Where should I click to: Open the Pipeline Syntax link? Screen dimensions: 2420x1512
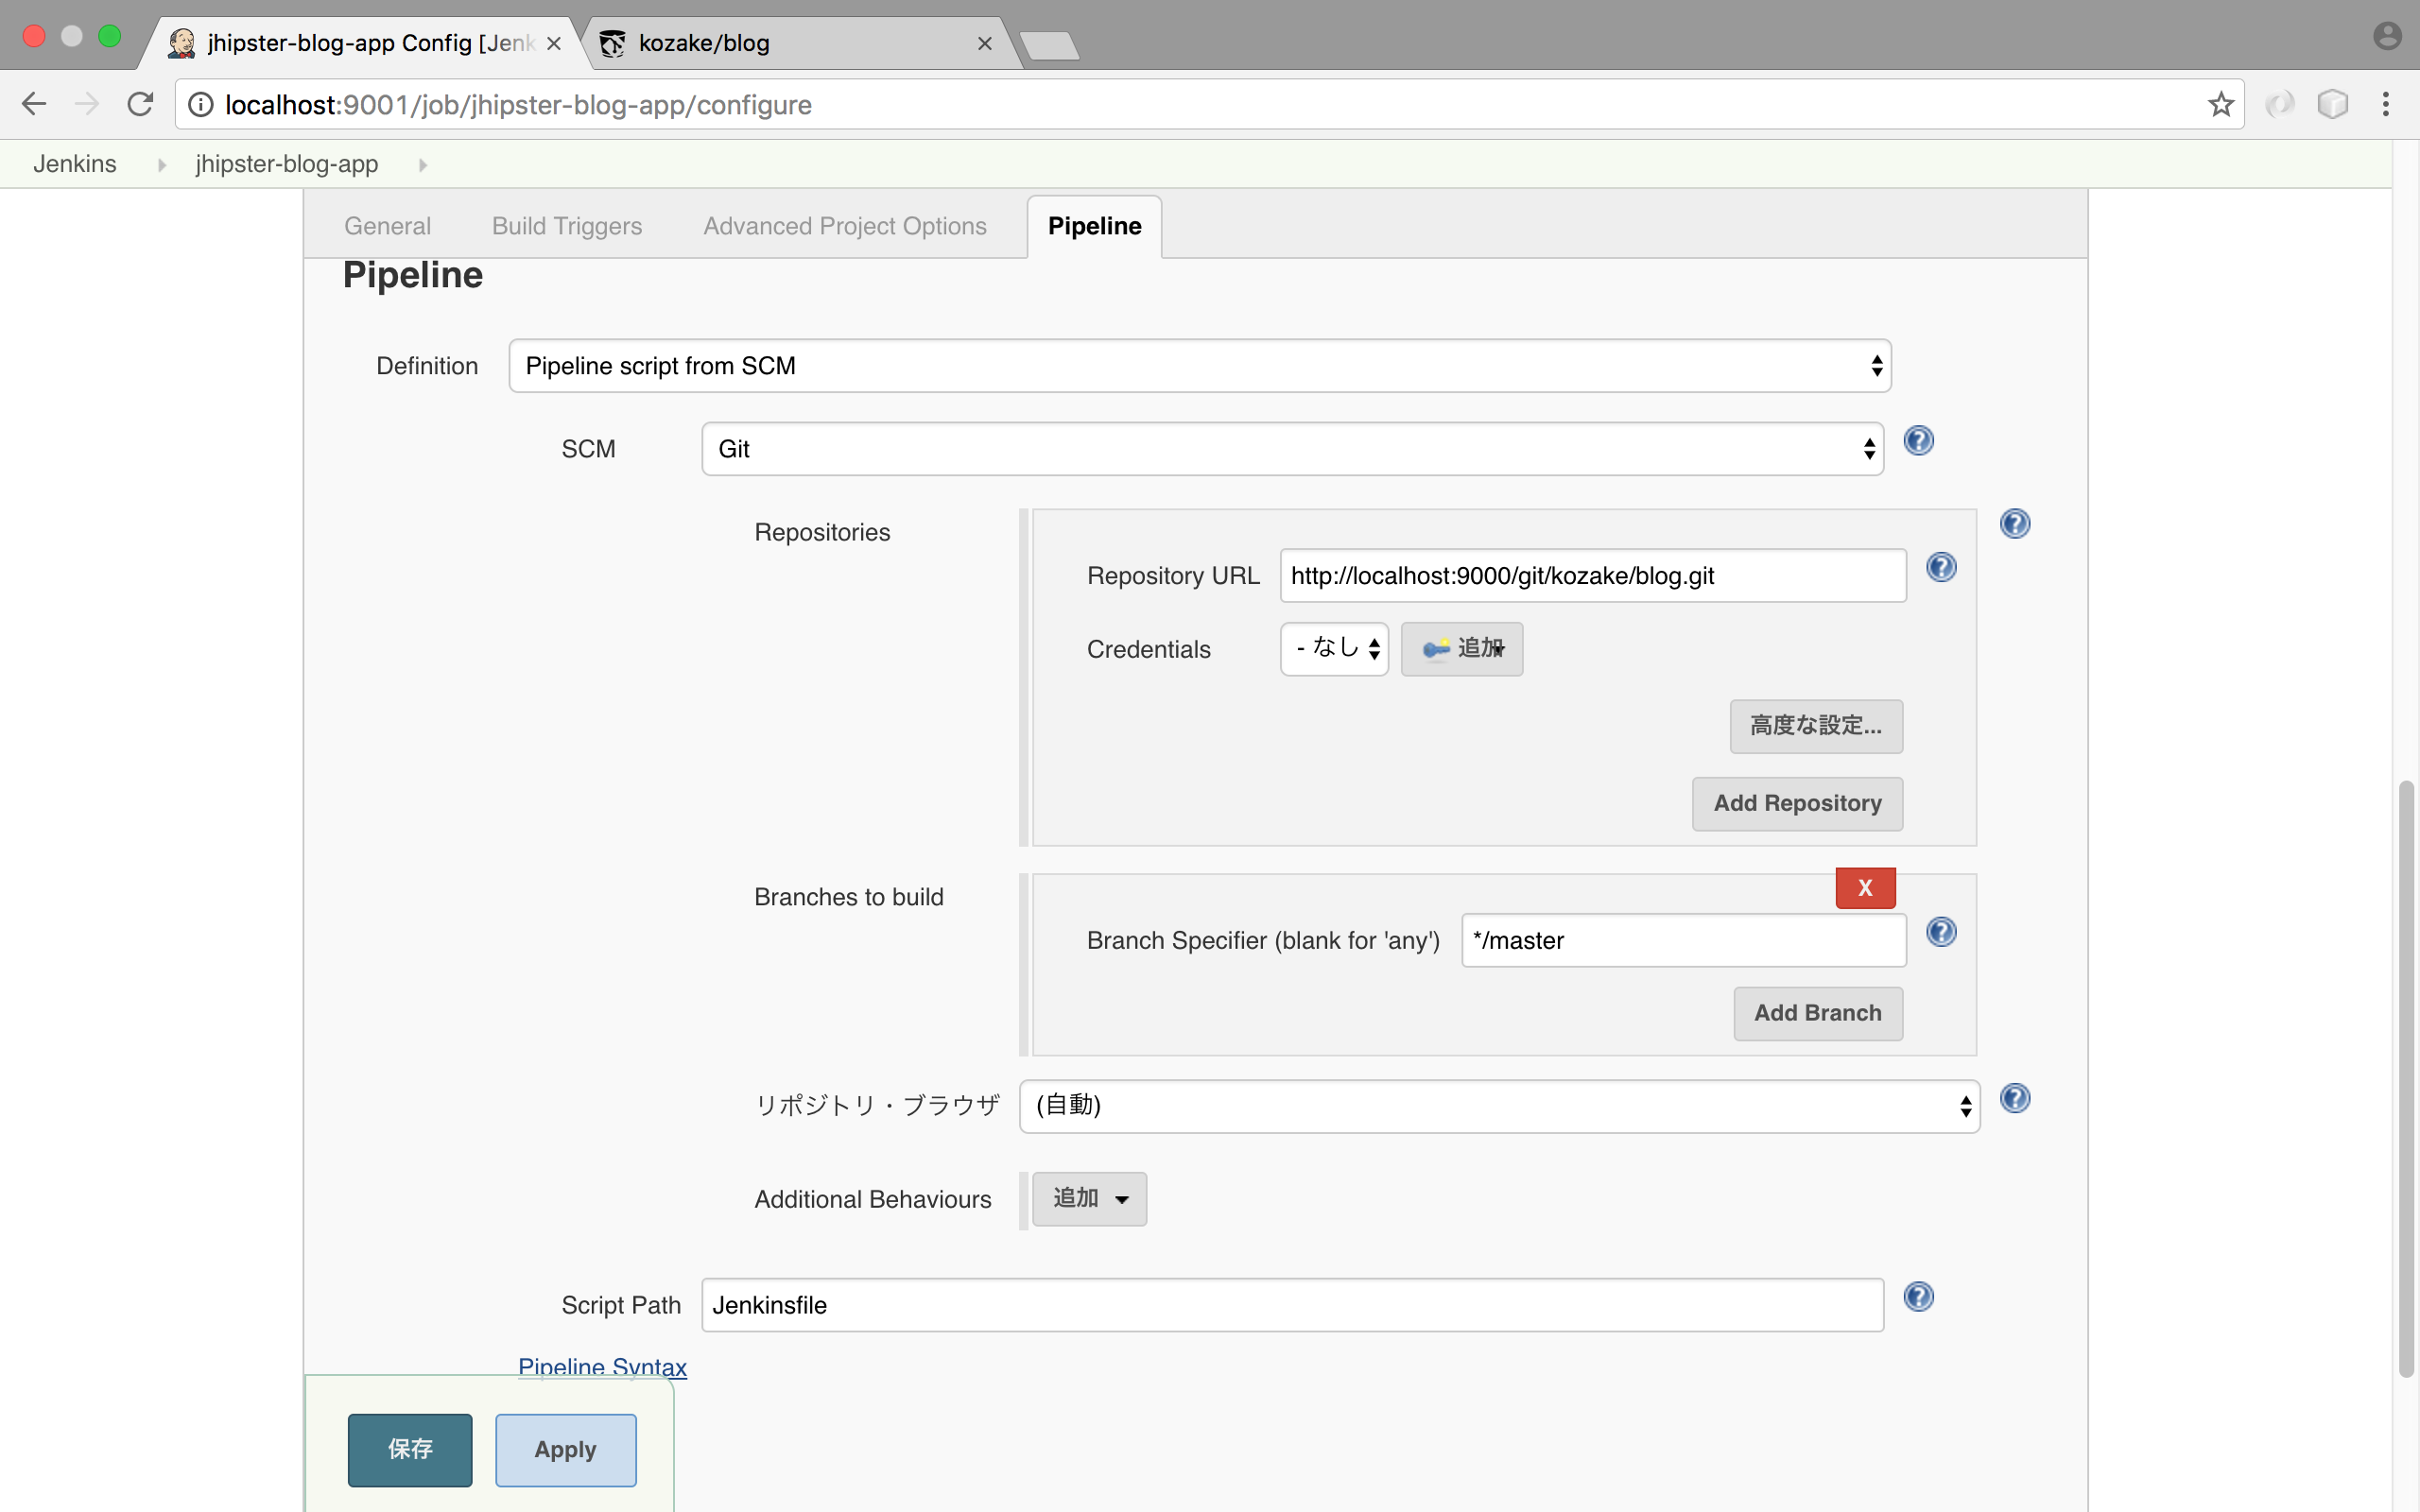[602, 1366]
